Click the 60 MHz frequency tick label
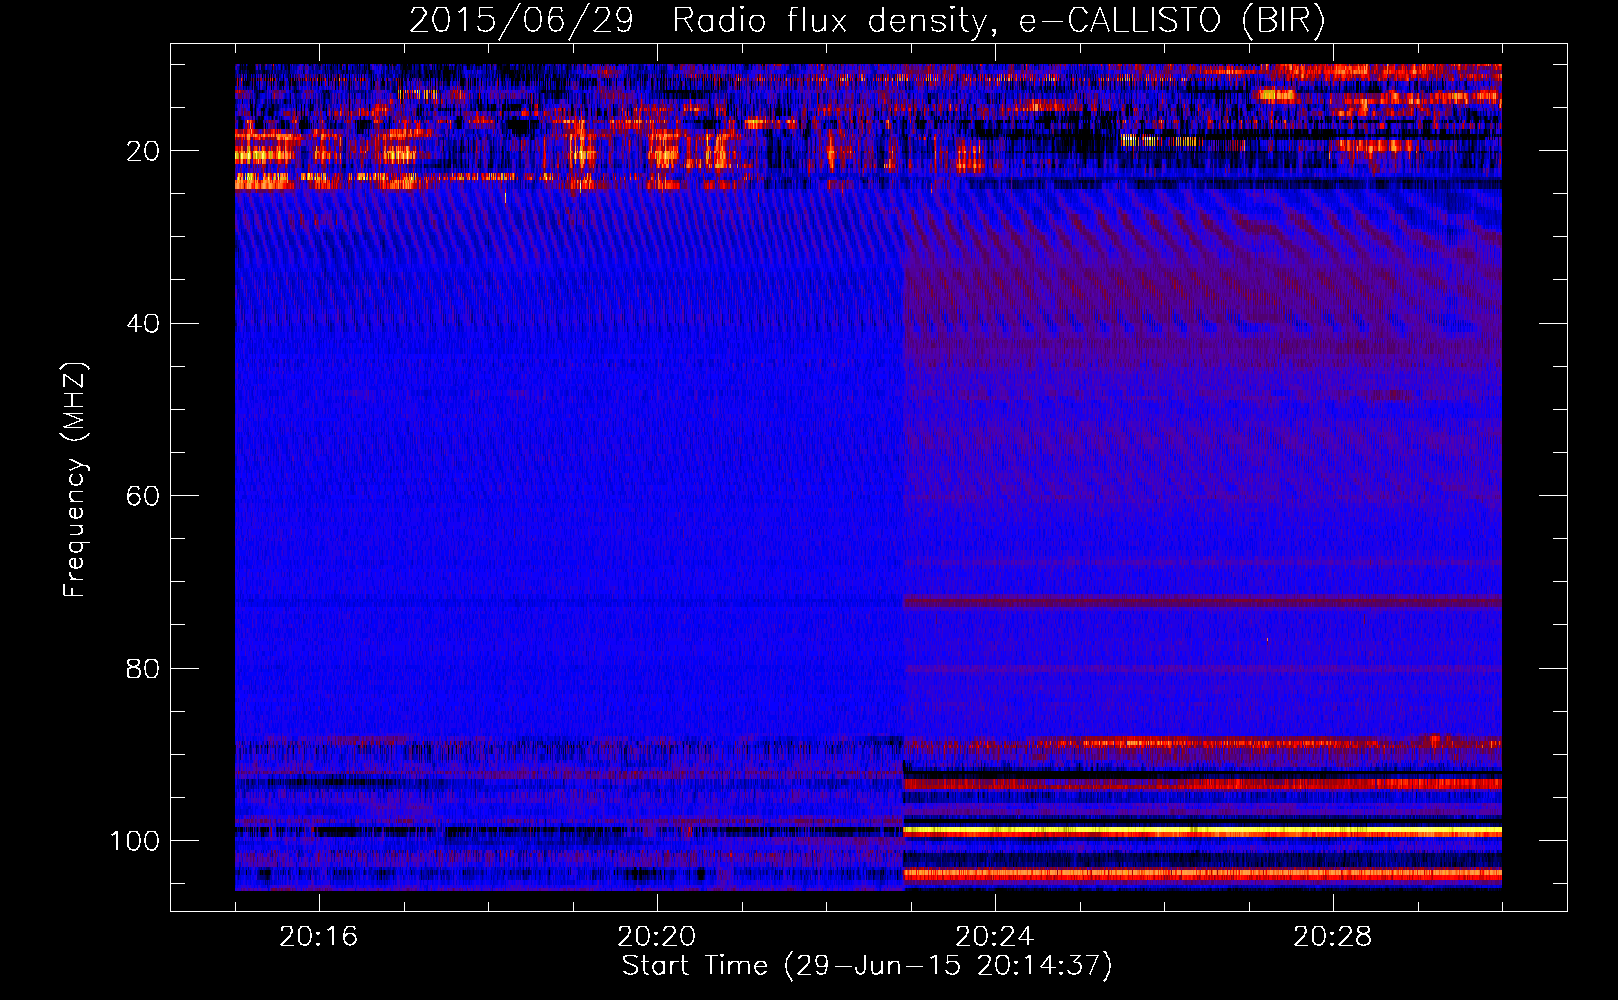This screenshot has width=1618, height=1000. [143, 496]
